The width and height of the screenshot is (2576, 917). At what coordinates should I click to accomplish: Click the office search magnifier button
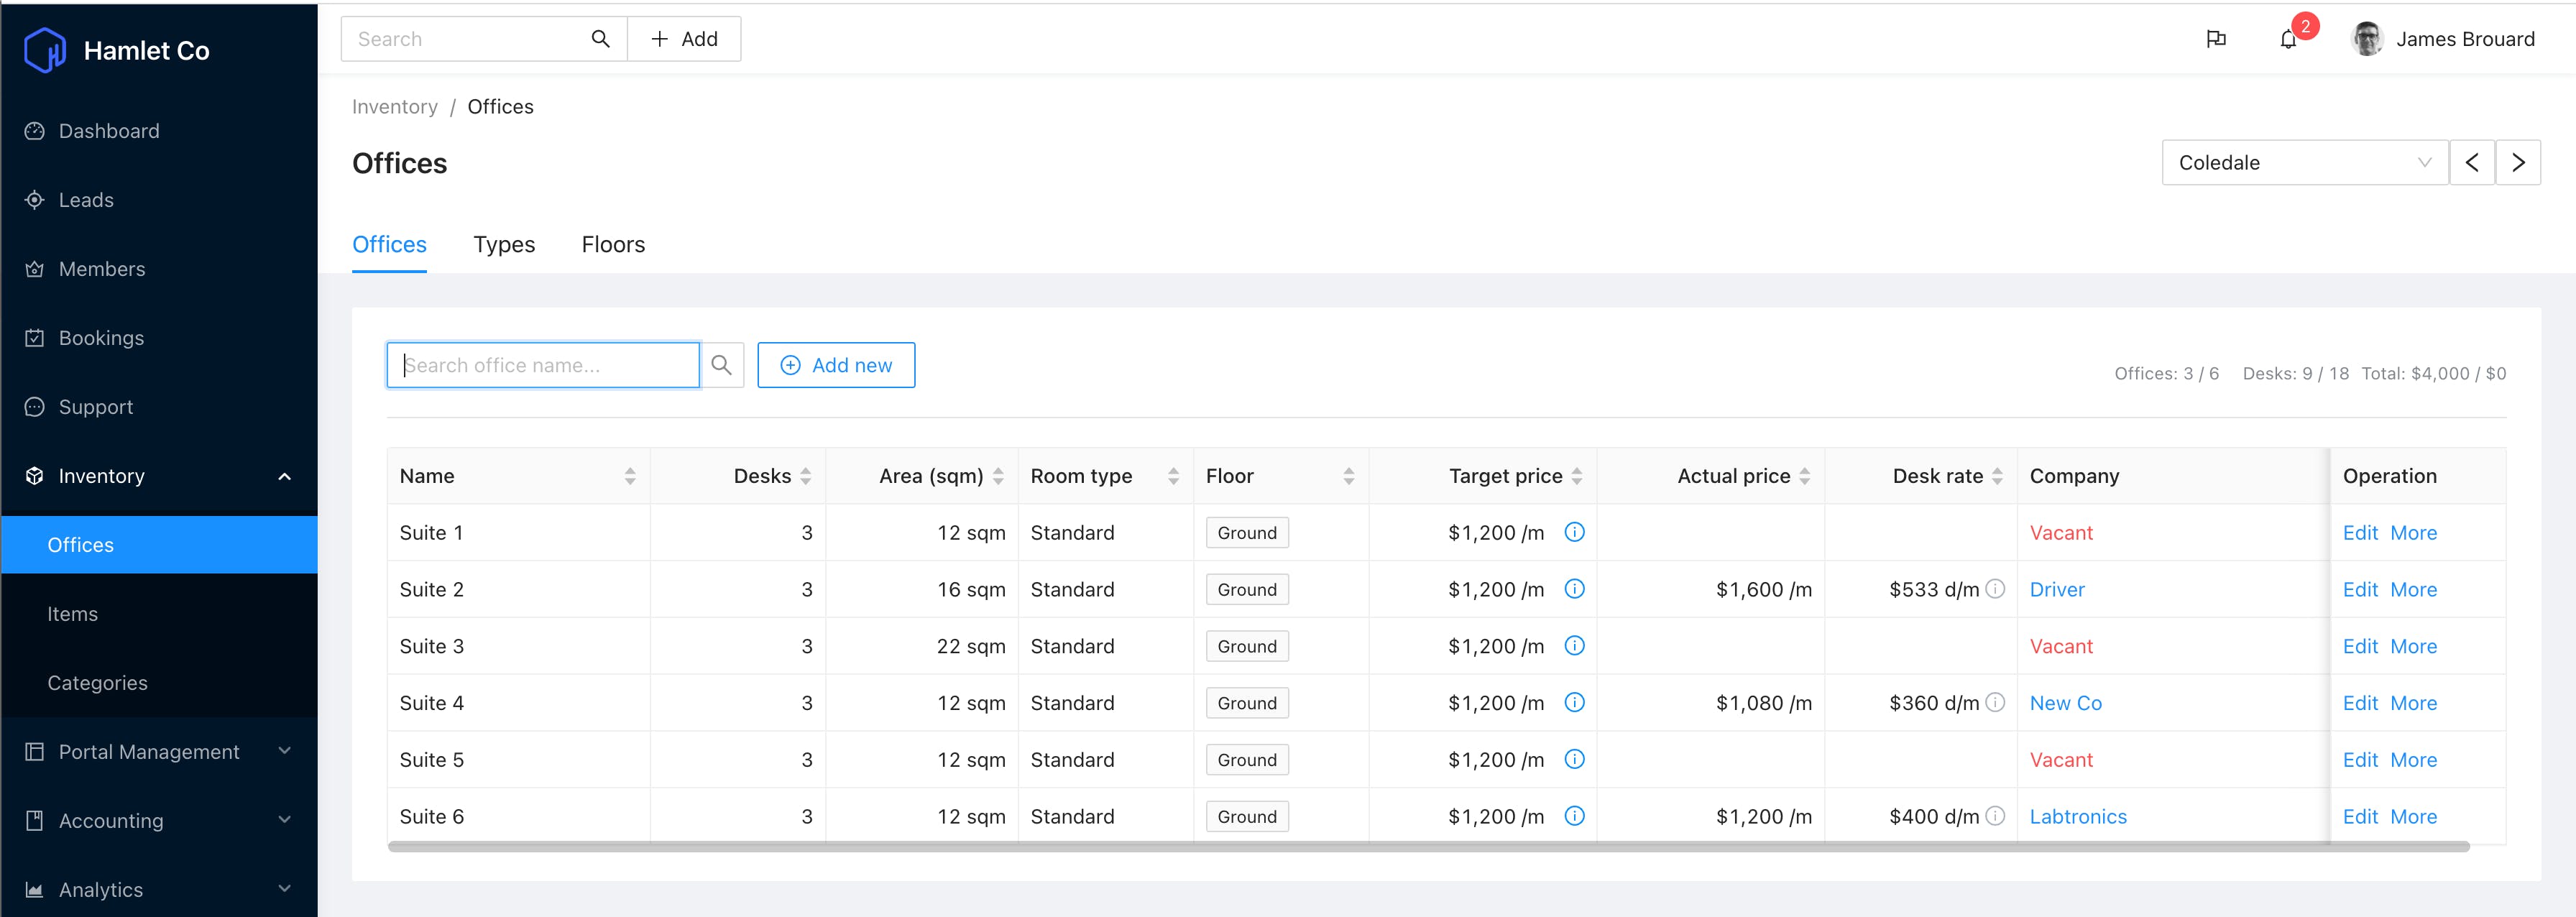[721, 365]
